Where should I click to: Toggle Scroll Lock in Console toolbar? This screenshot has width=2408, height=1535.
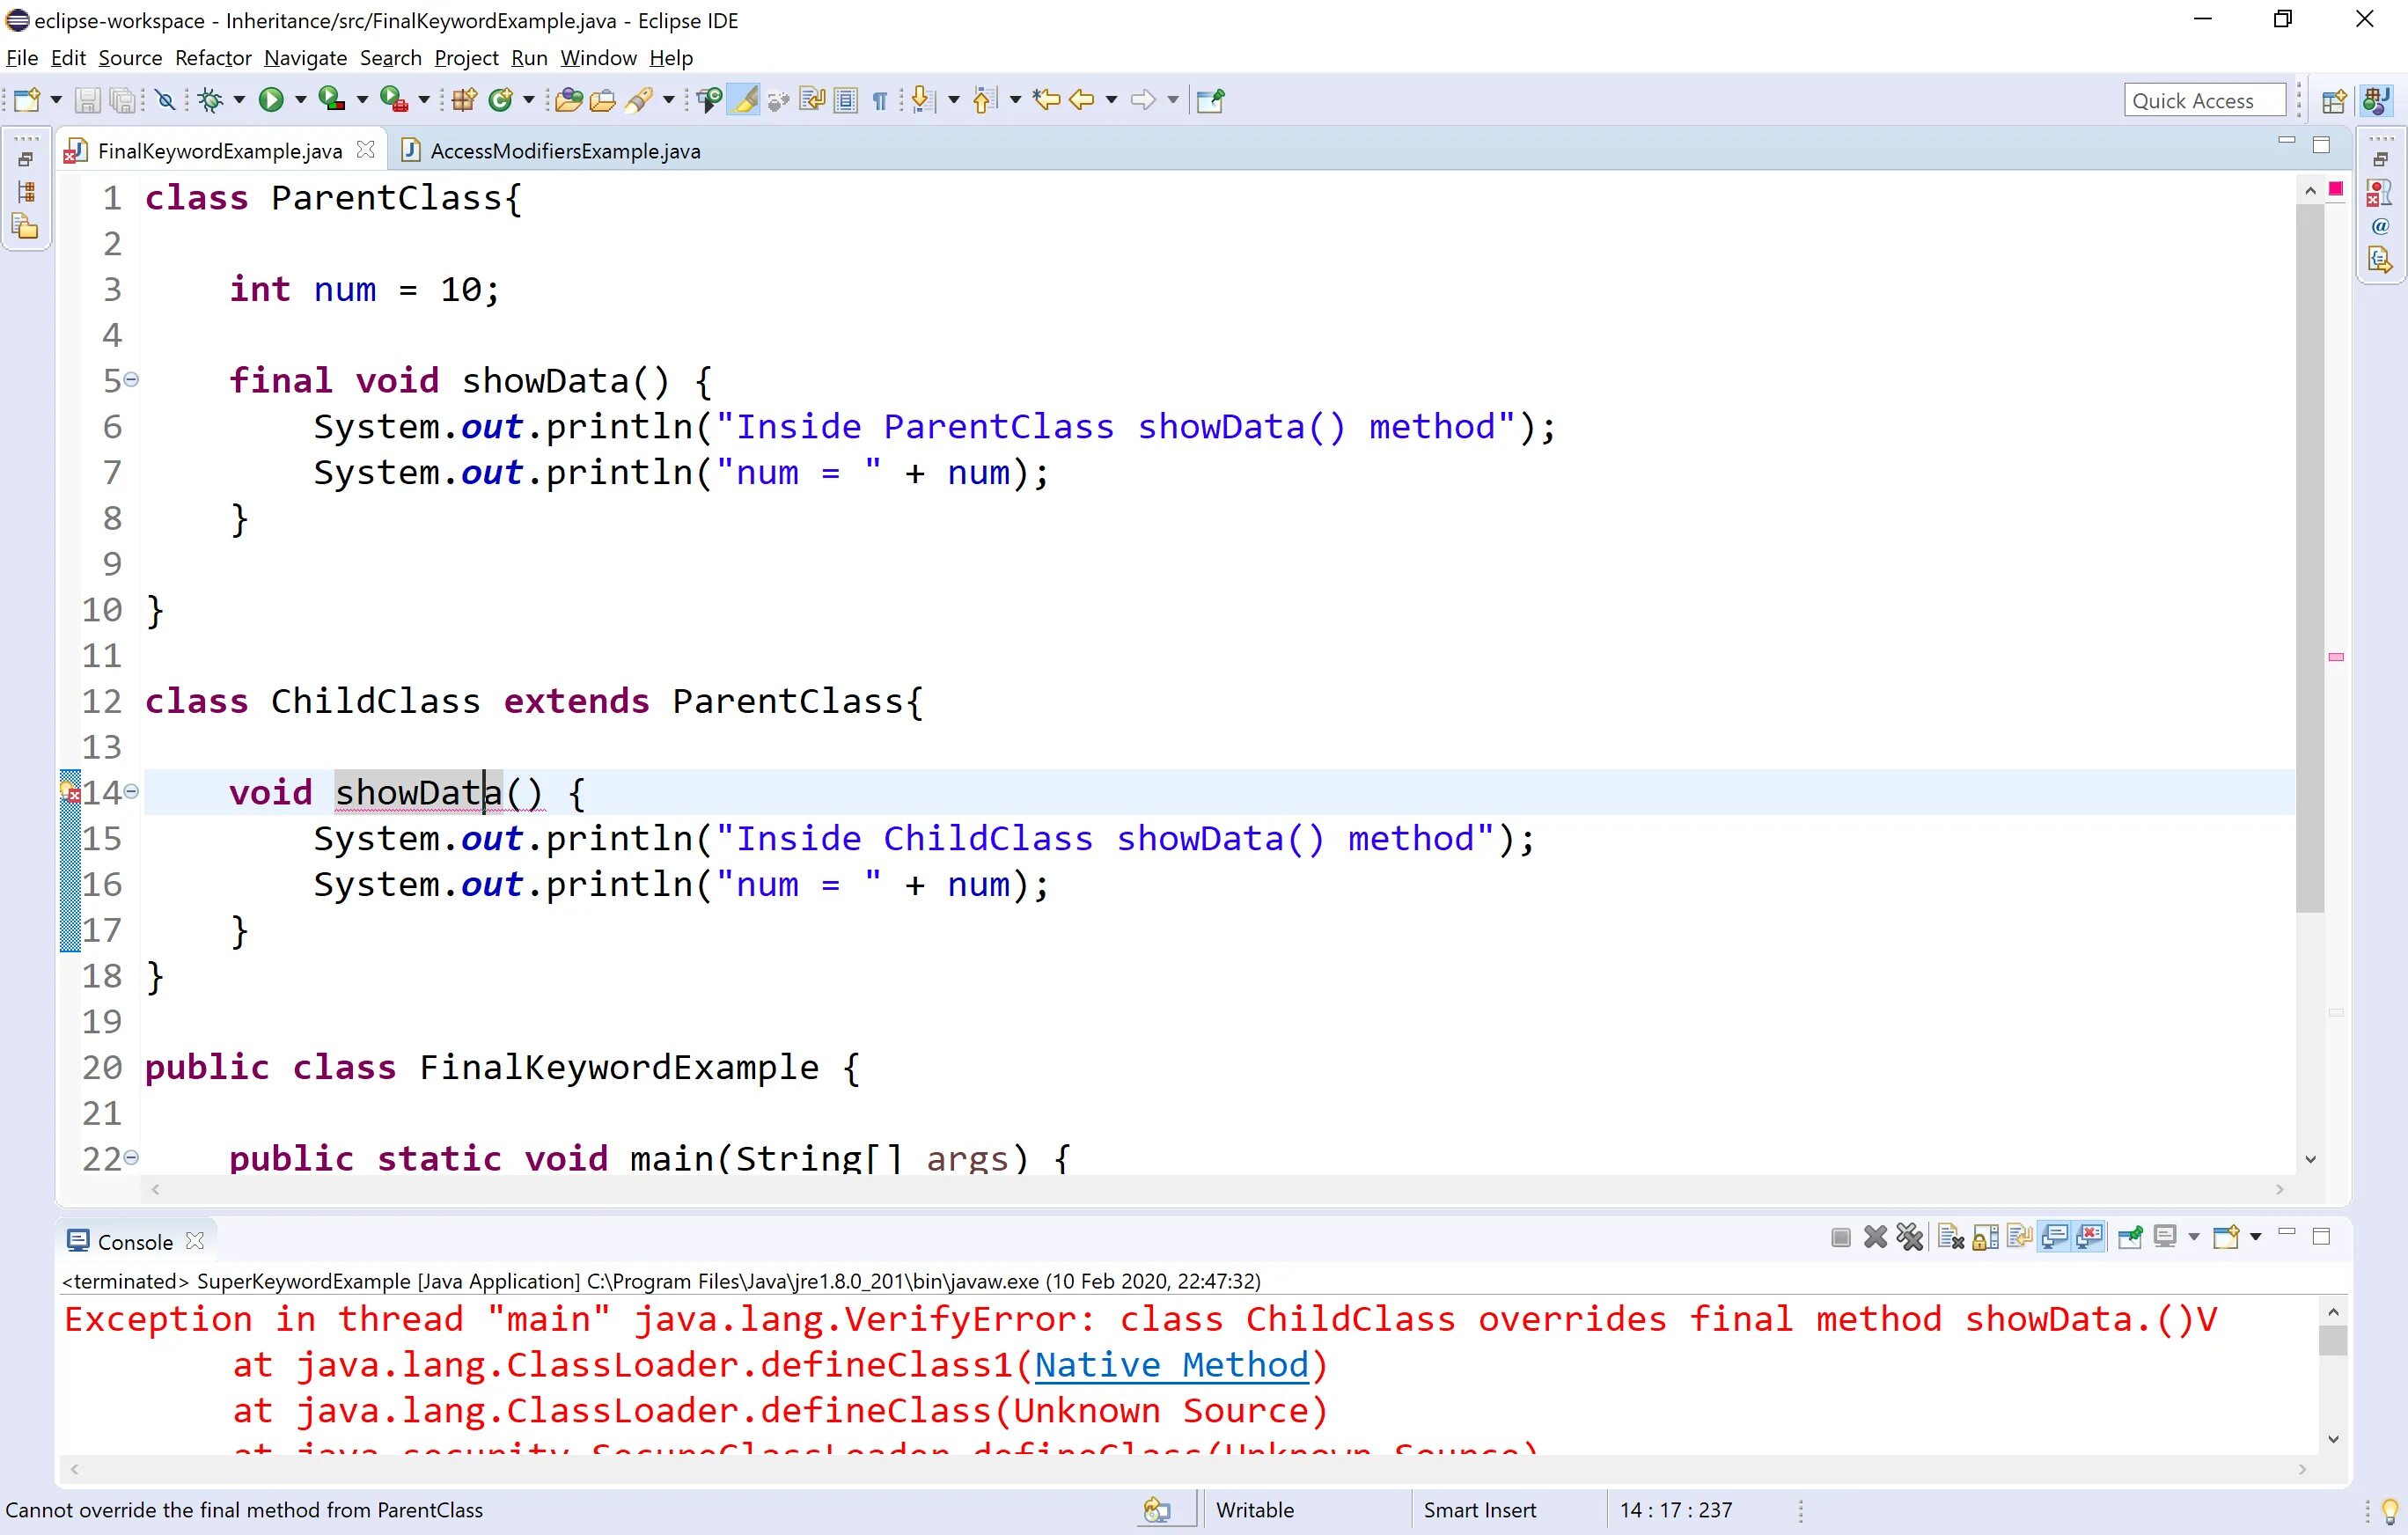click(x=1986, y=1238)
